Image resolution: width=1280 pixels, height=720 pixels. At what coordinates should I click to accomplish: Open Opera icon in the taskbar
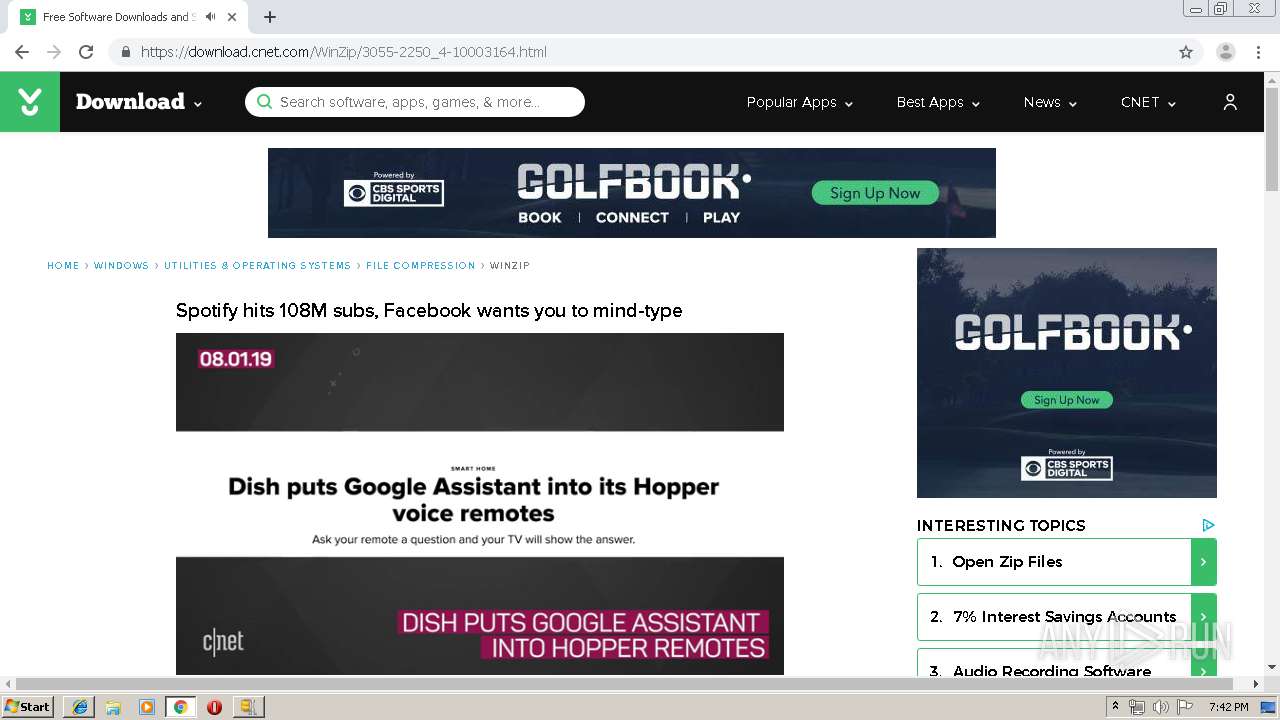point(214,707)
